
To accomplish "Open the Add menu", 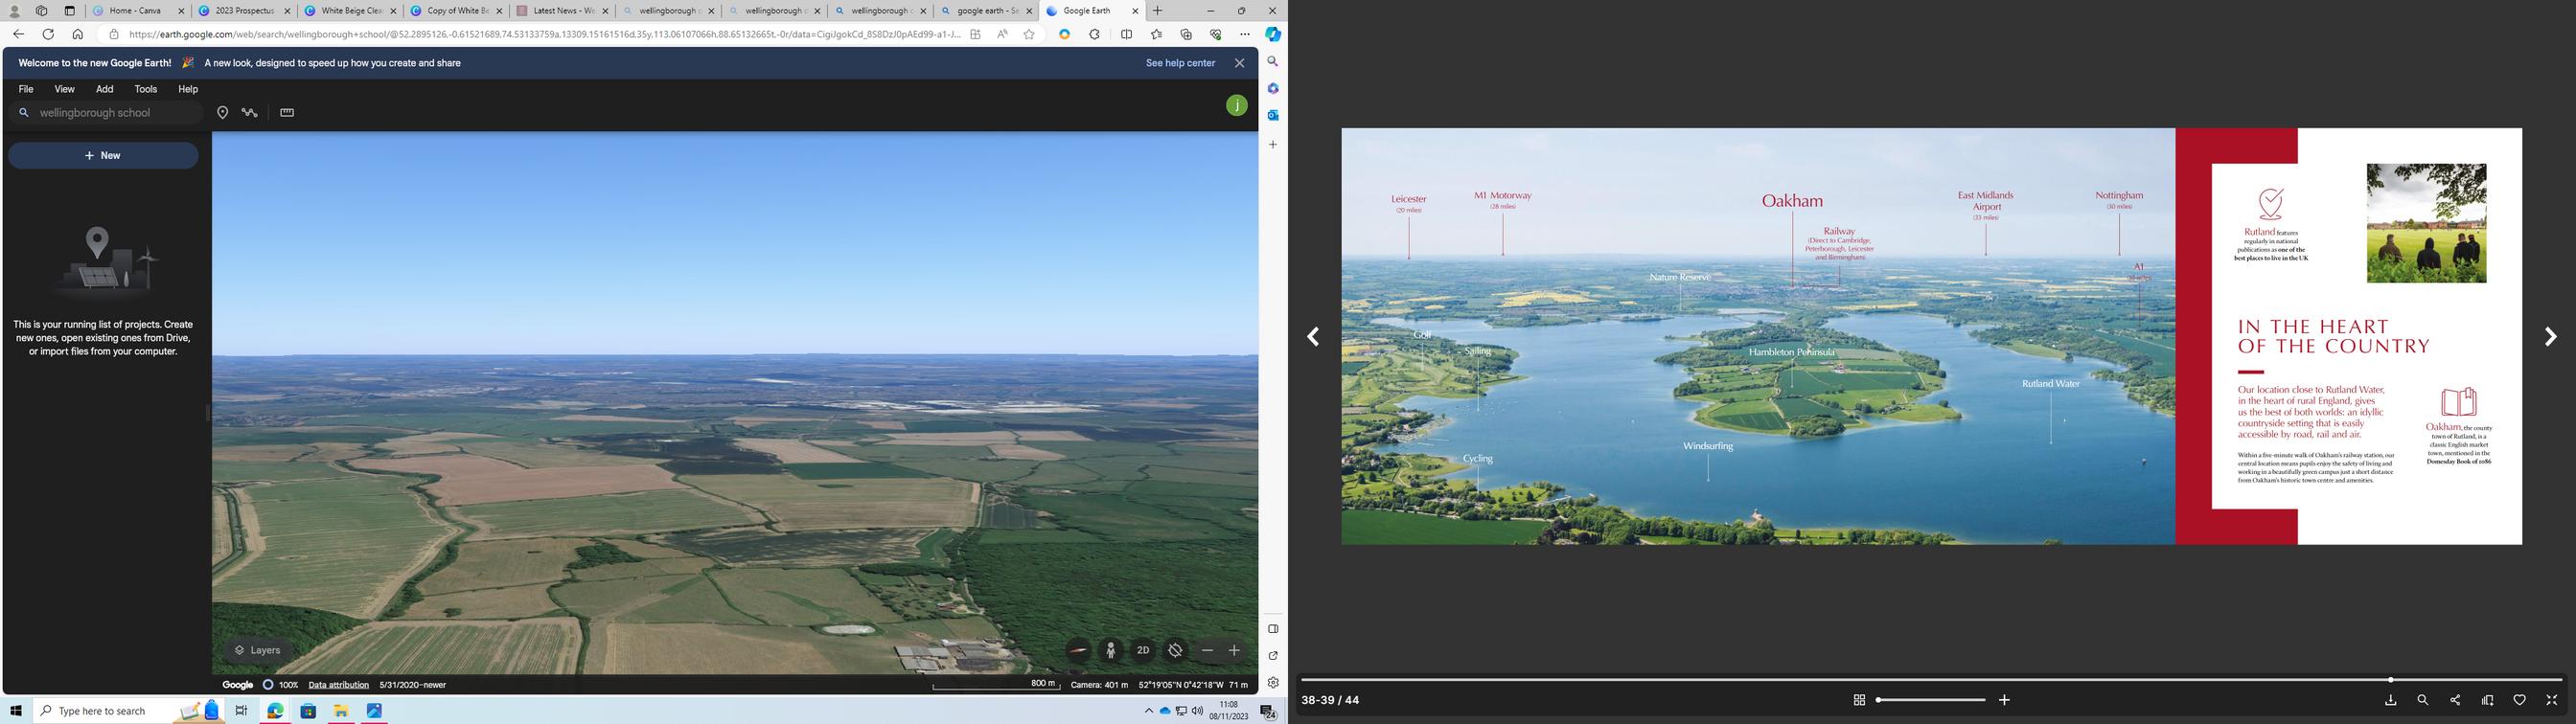I will [x=105, y=89].
